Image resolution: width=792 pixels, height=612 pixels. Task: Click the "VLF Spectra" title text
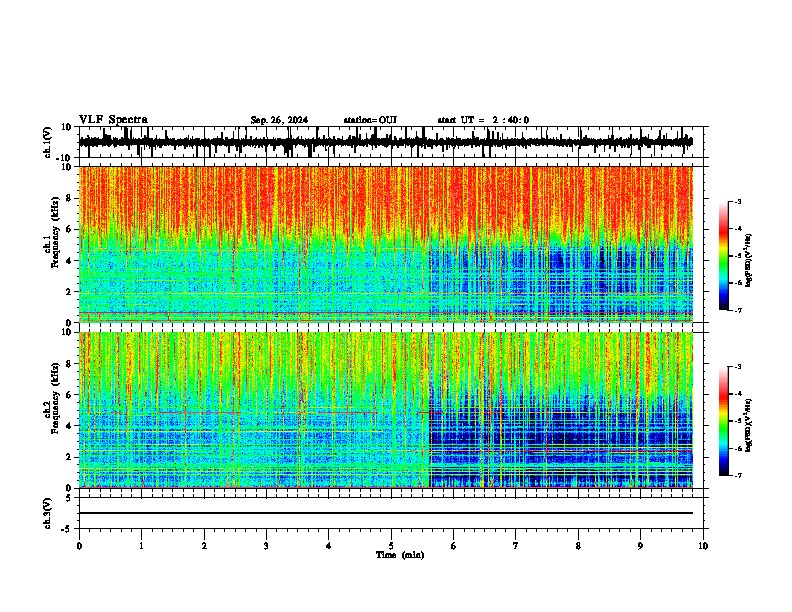[x=113, y=120]
